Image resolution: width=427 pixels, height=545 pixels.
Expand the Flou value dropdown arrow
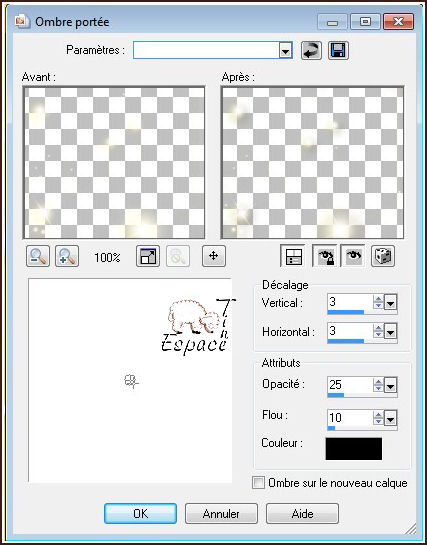[x=391, y=419]
